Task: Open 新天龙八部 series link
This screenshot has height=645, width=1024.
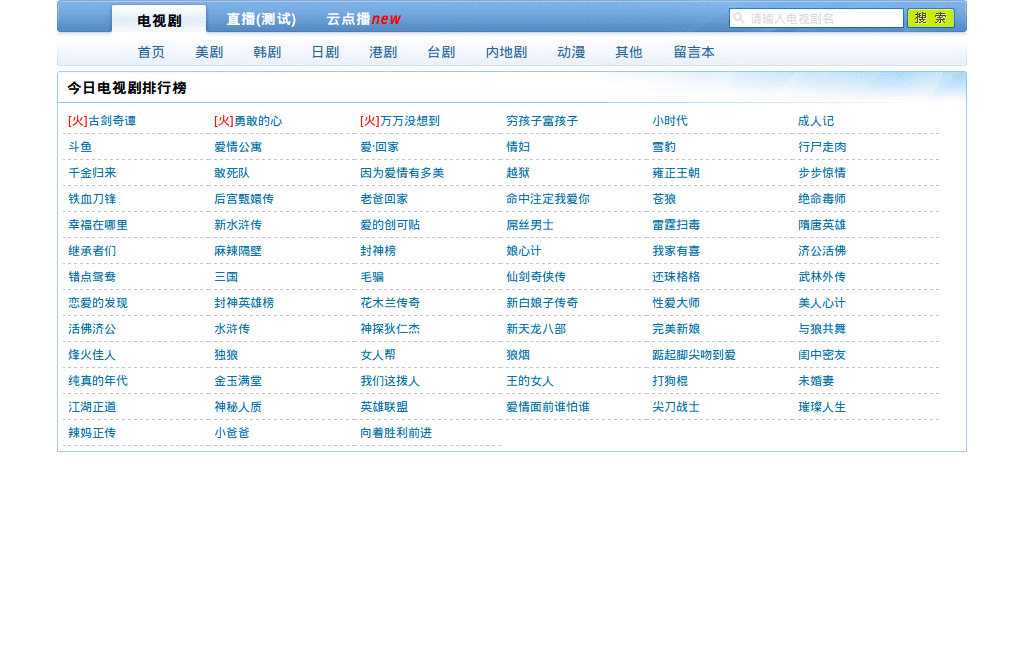Action: pos(536,329)
